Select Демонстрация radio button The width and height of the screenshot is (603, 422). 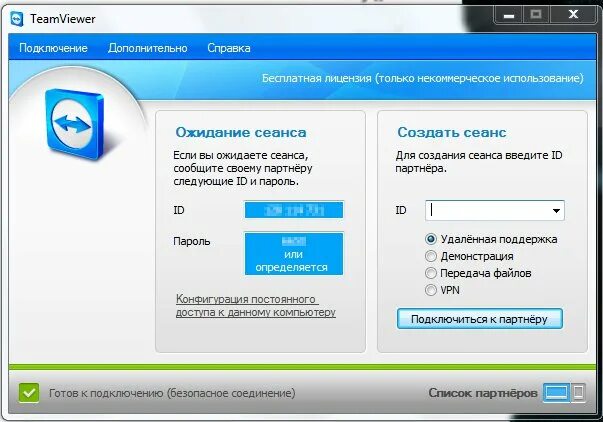pyautogui.click(x=431, y=256)
